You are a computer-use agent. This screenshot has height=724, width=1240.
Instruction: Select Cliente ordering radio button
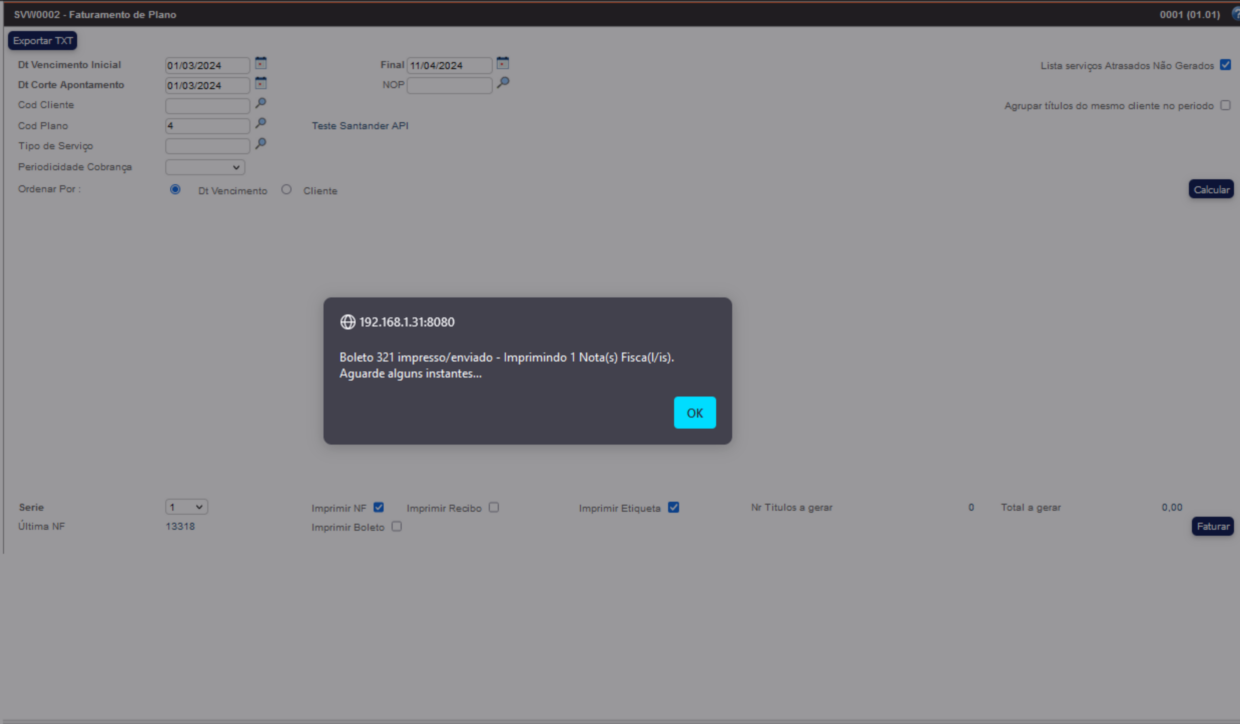287,190
